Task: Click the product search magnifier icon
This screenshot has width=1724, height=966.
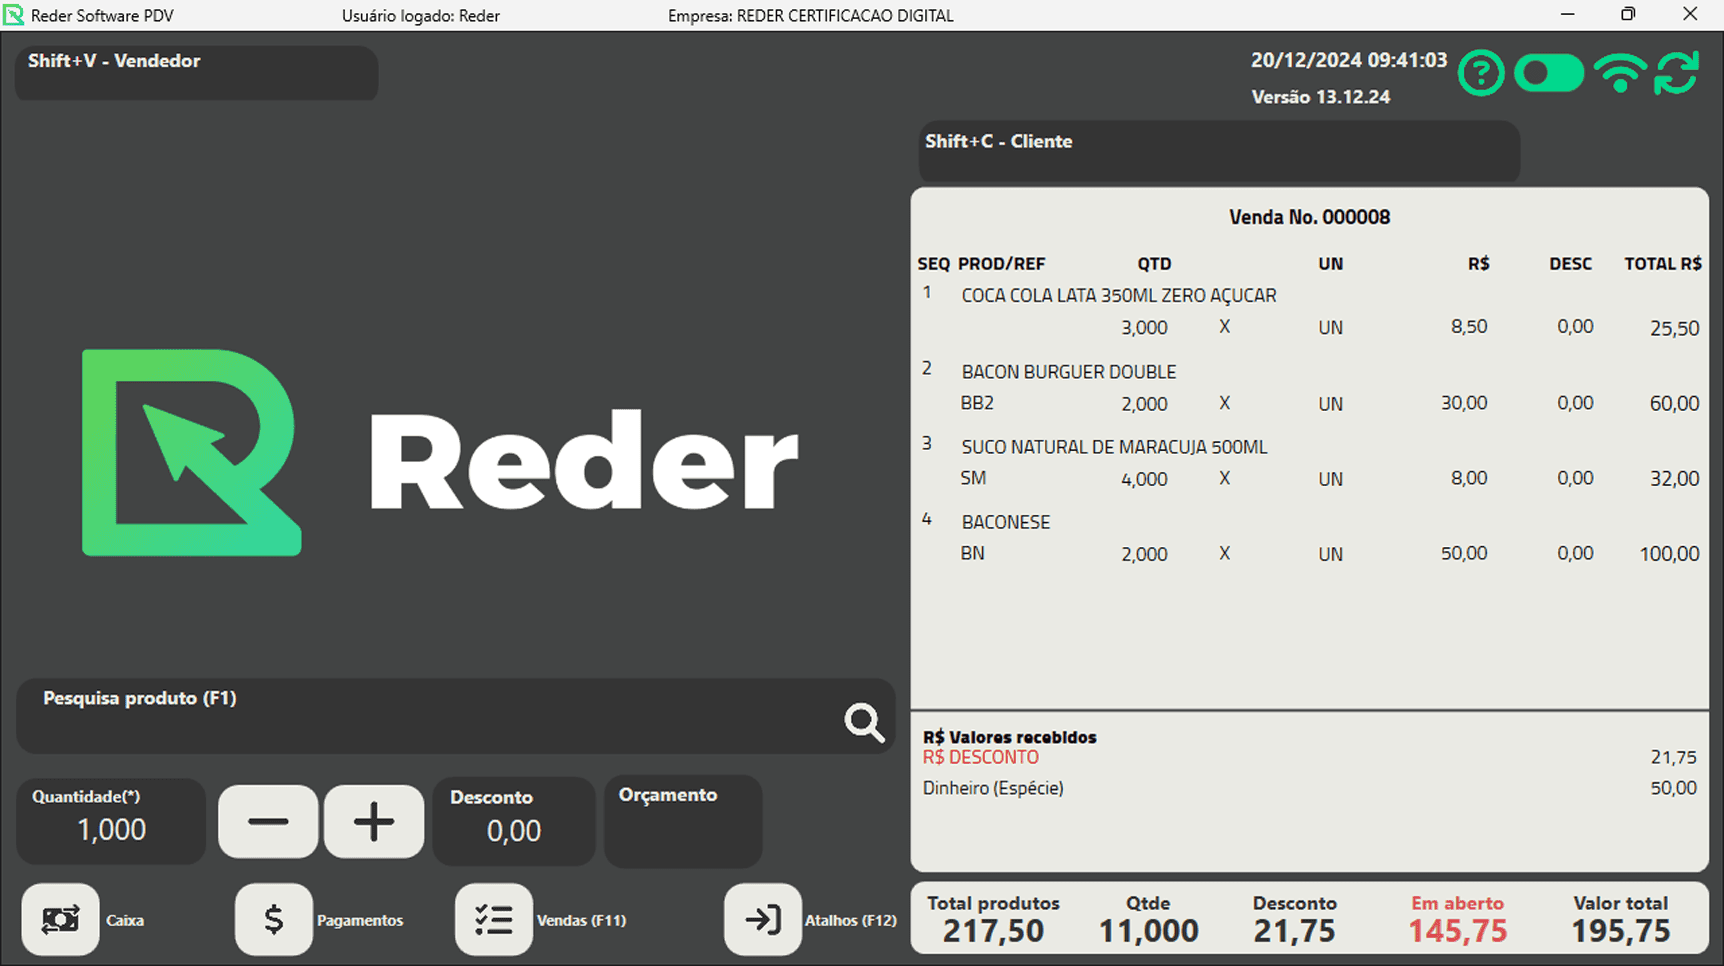Action: (x=864, y=722)
